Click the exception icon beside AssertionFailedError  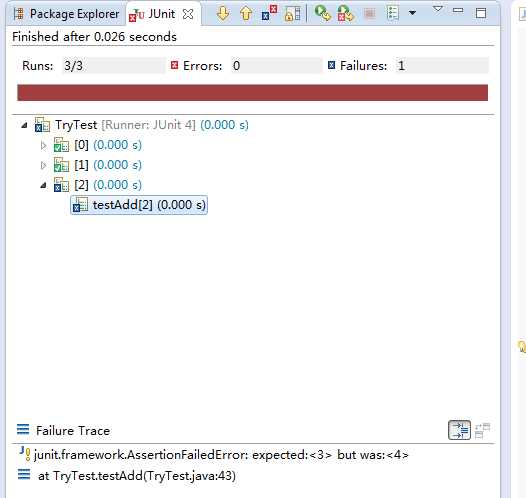25,454
